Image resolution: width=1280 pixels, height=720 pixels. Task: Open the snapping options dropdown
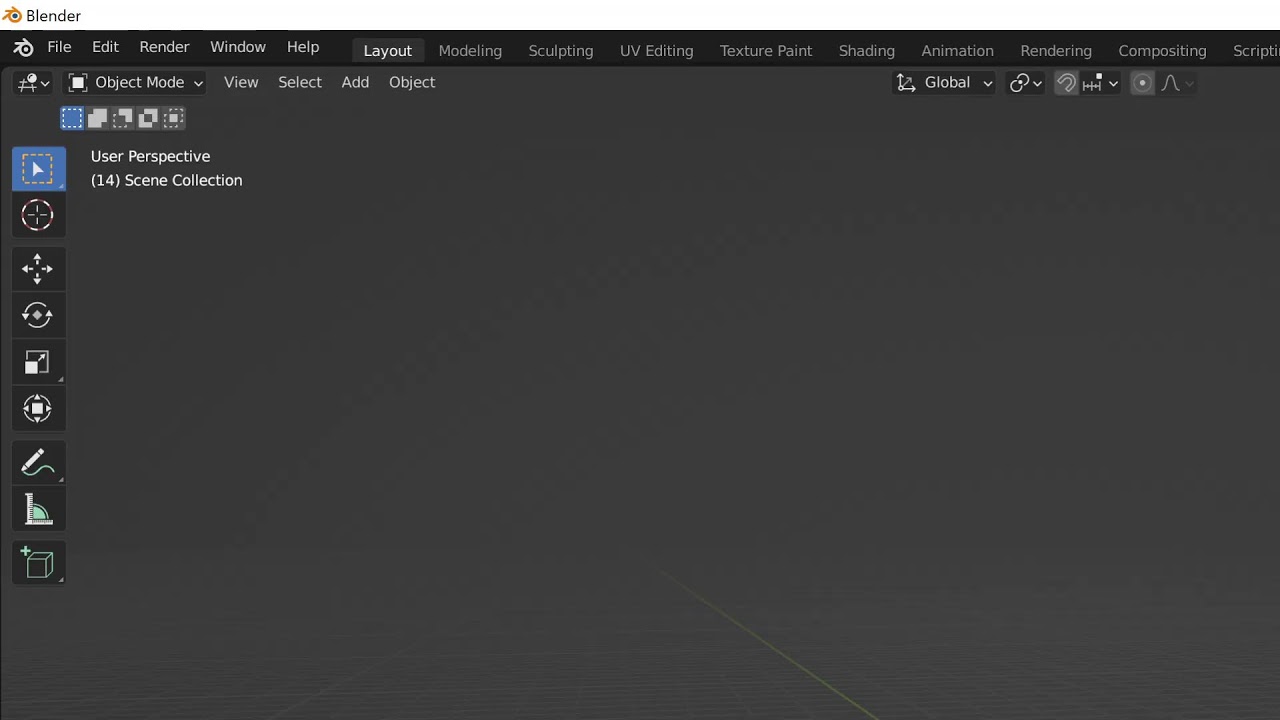coord(1102,83)
